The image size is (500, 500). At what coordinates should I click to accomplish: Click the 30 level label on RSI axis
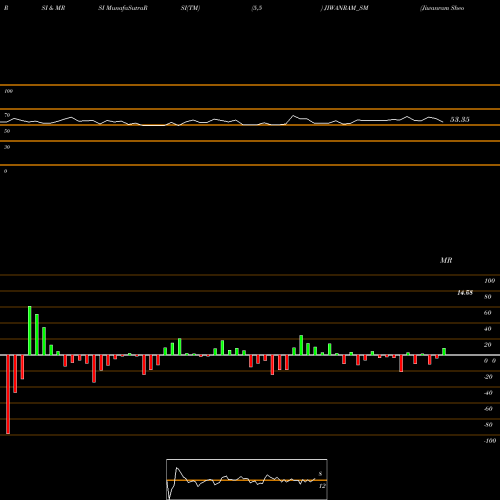click(7, 147)
